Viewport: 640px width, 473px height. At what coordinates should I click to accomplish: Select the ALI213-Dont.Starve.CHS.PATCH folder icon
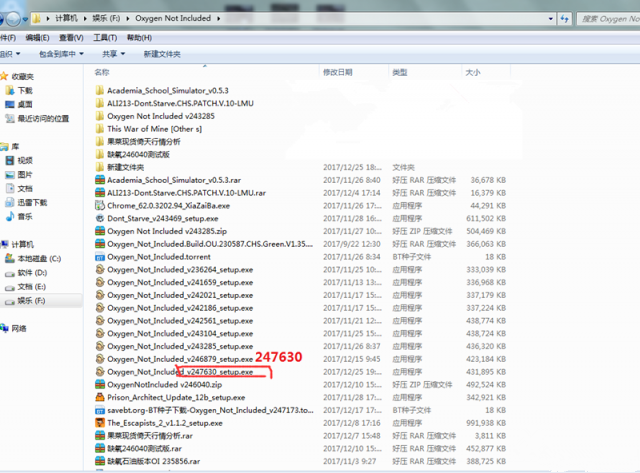[100, 103]
